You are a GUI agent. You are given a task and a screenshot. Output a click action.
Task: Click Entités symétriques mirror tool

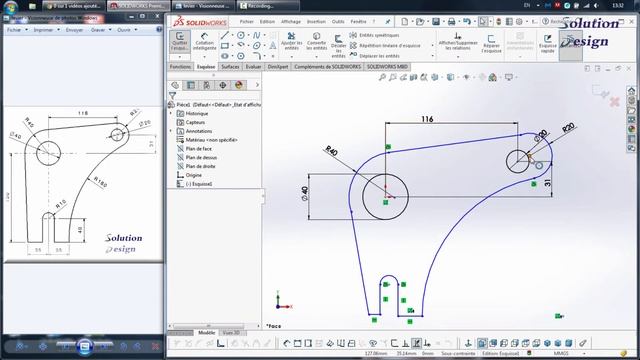pyautogui.click(x=374, y=35)
